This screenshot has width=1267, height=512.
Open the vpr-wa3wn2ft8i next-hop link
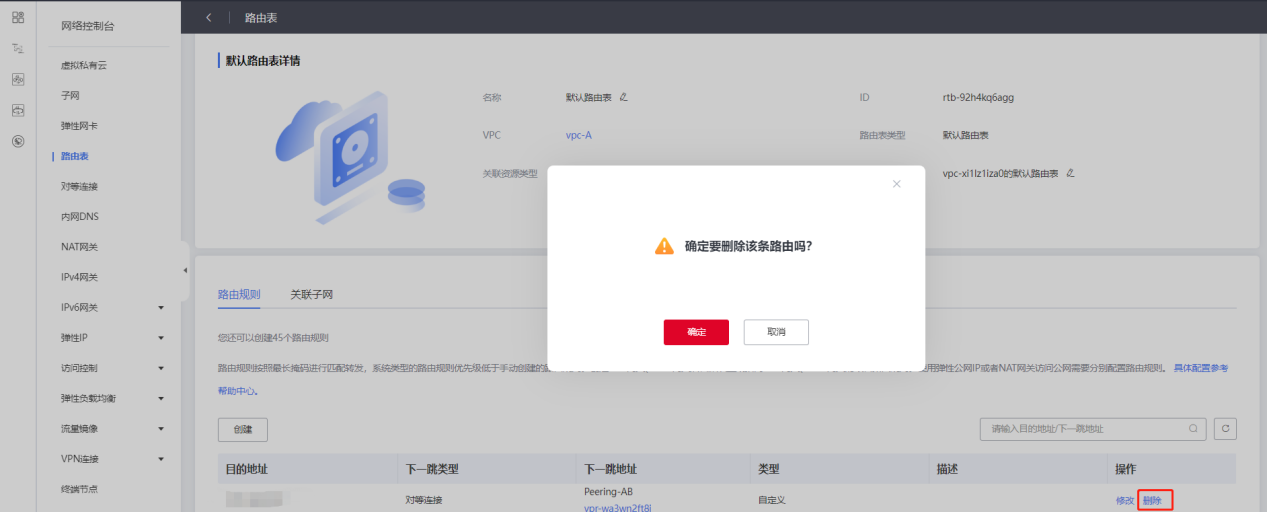(618, 507)
